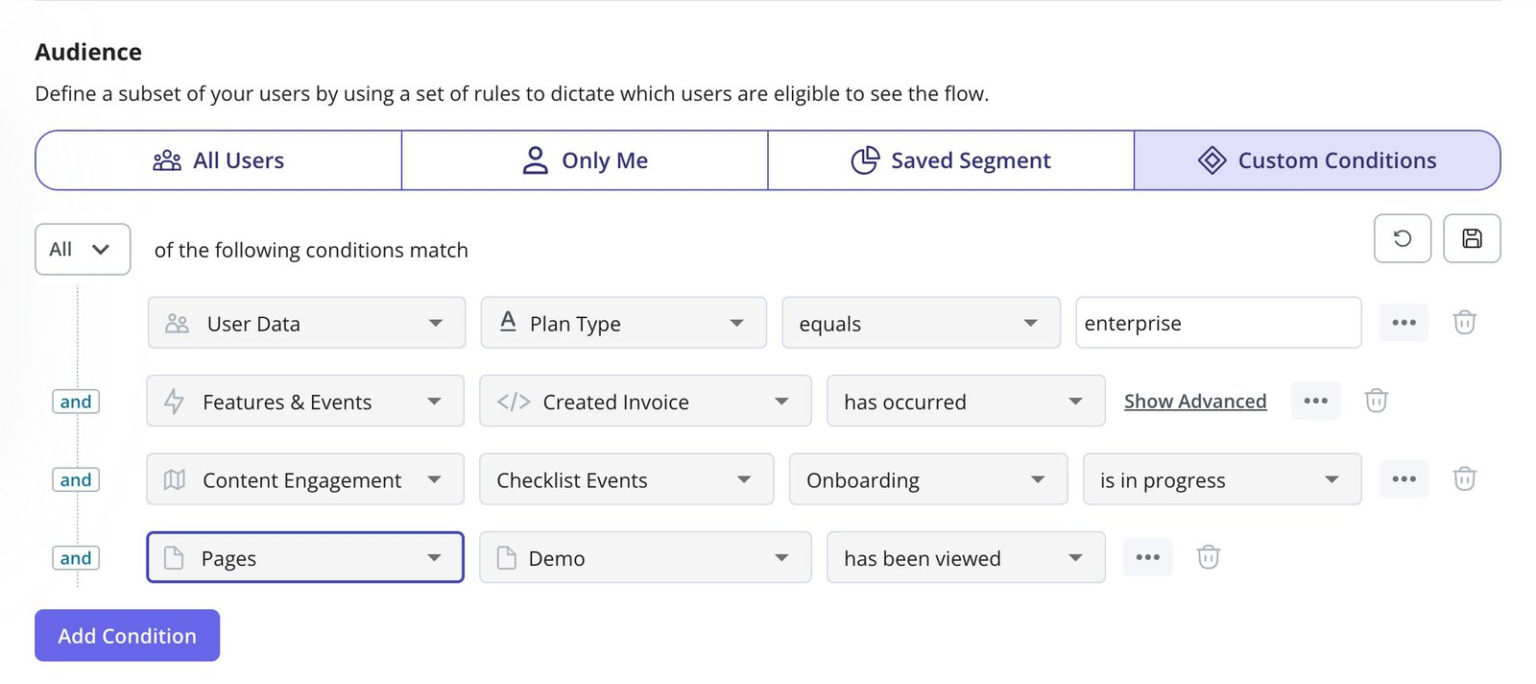Click the Show Advanced link

[x=1194, y=401]
